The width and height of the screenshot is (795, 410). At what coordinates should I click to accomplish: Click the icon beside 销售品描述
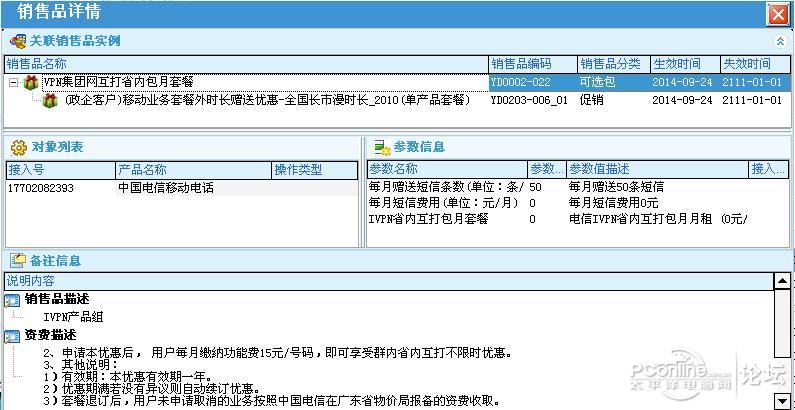click(x=12, y=300)
